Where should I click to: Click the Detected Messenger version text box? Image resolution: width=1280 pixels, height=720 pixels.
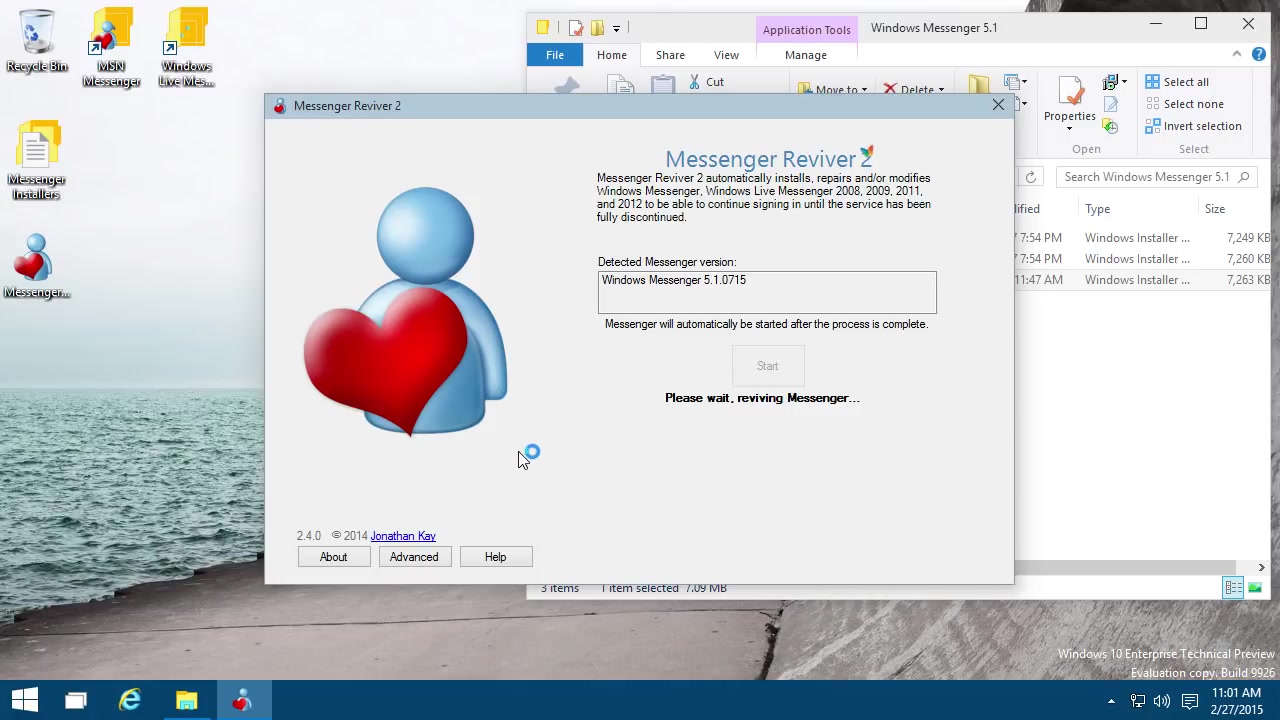click(x=767, y=292)
